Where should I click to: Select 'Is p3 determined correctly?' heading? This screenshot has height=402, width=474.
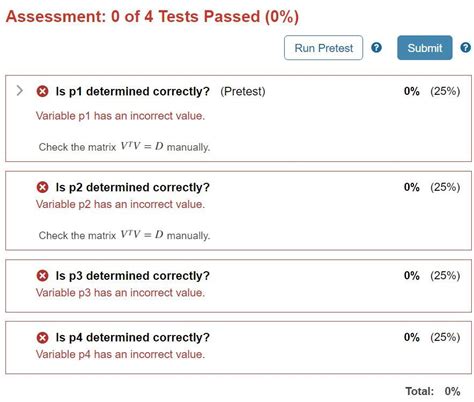click(133, 276)
